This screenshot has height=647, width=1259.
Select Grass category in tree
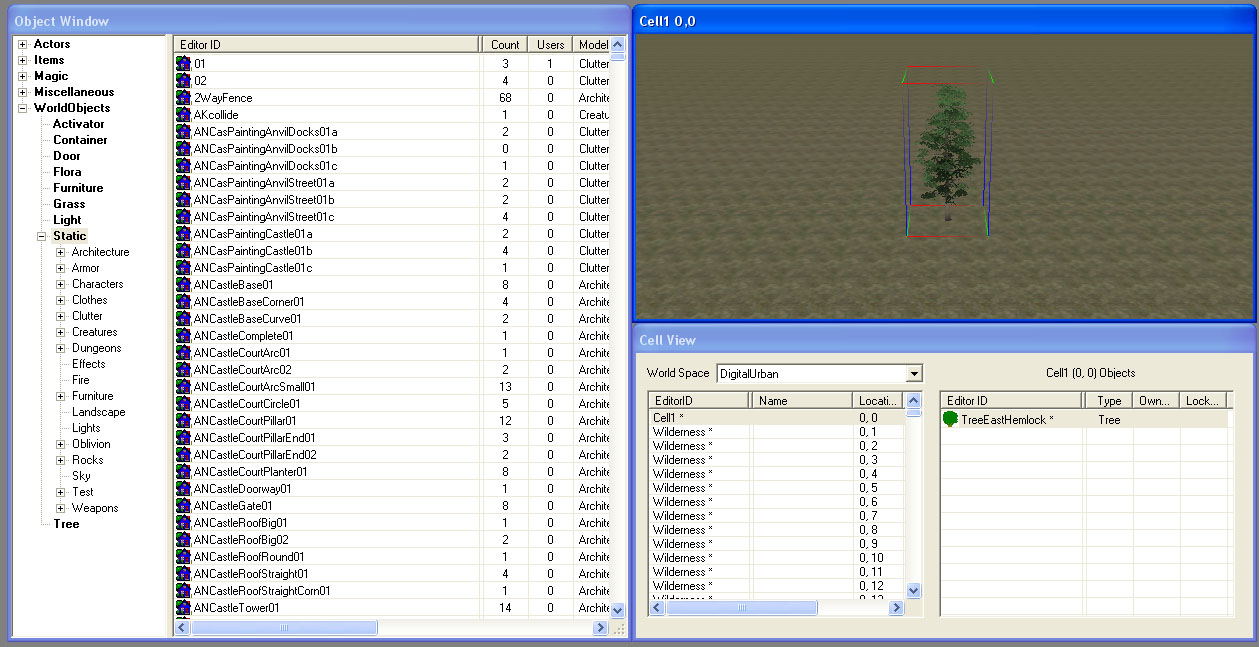click(x=69, y=204)
